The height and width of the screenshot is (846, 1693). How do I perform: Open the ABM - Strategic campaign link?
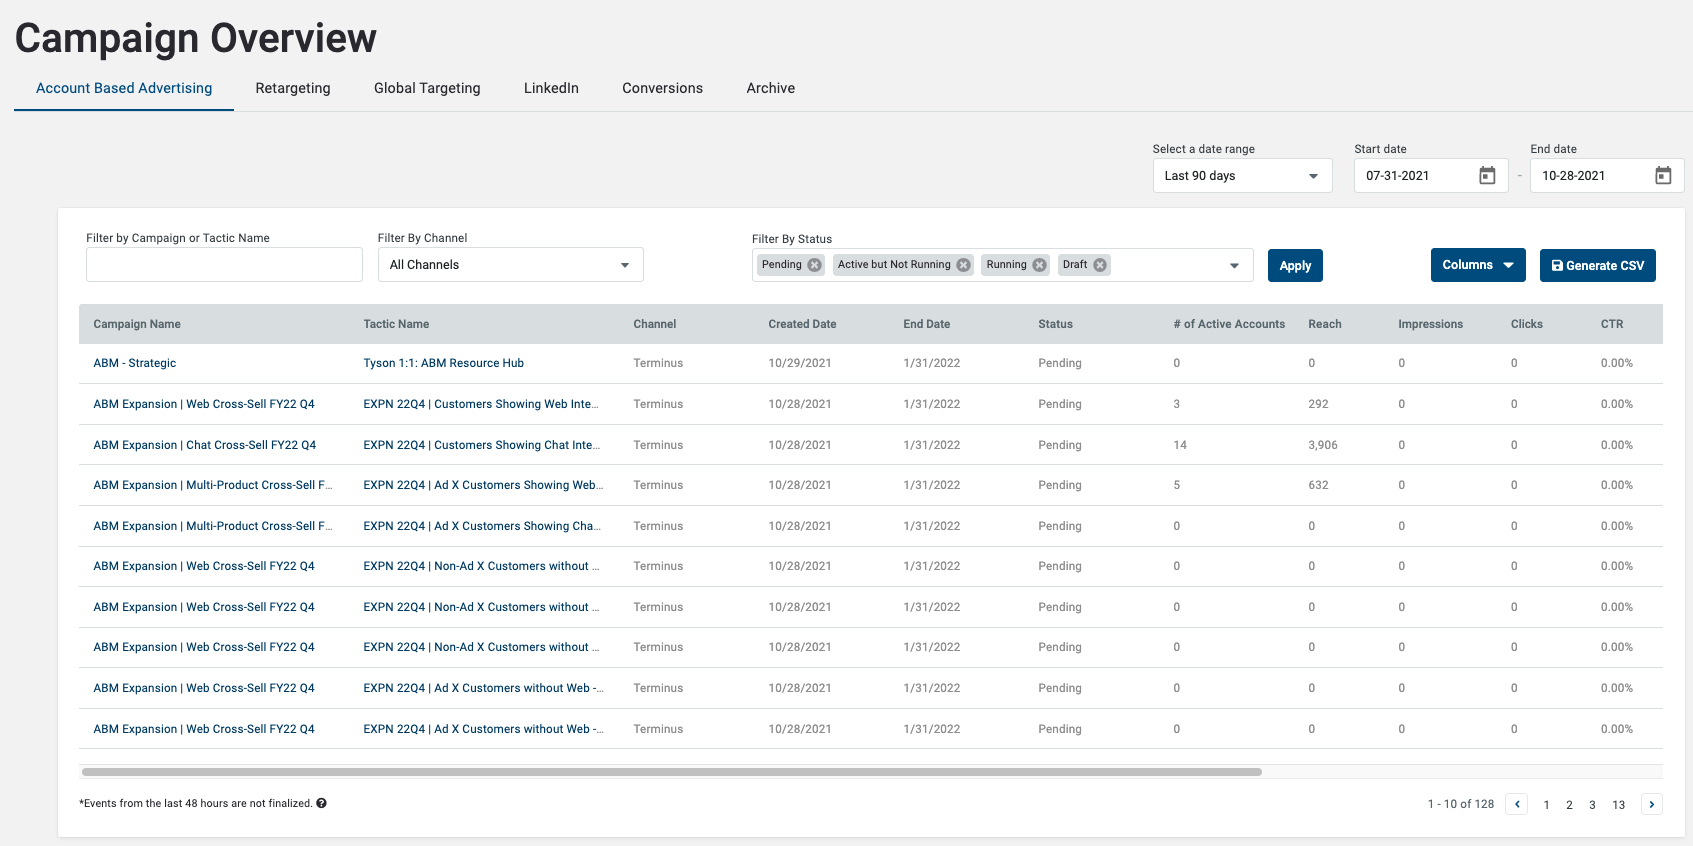tap(135, 363)
